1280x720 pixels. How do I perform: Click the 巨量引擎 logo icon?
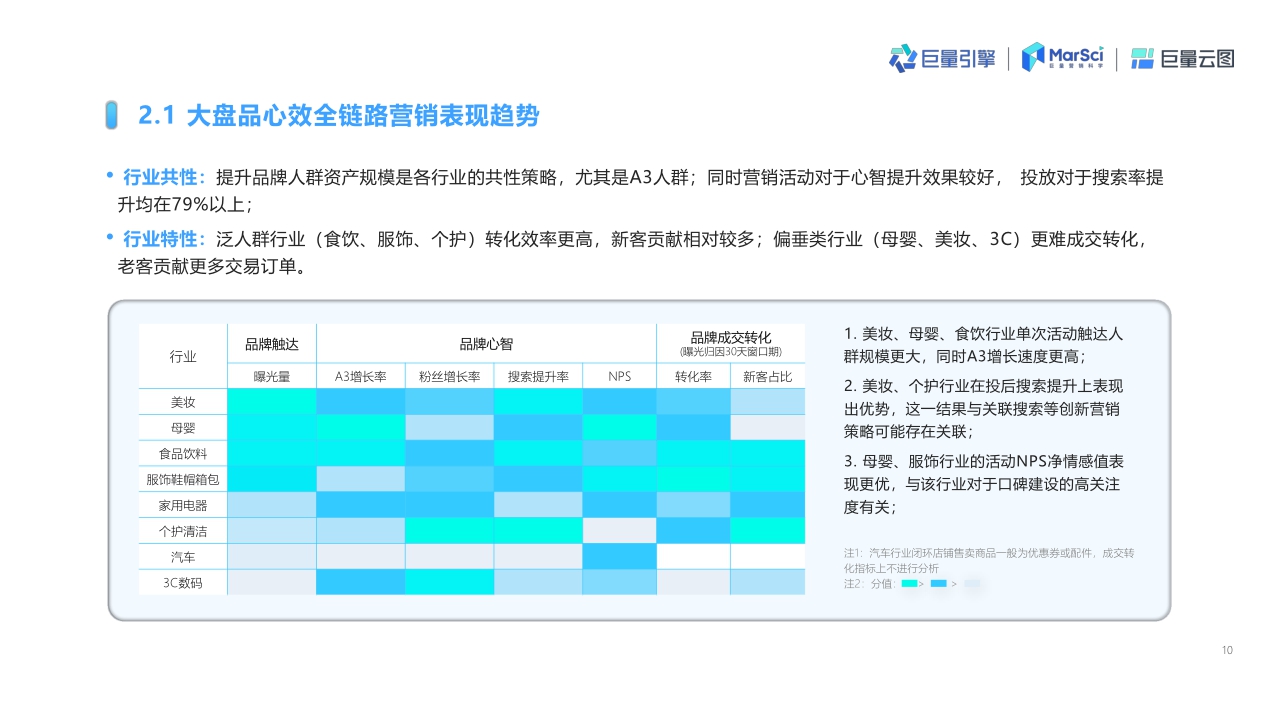point(904,58)
